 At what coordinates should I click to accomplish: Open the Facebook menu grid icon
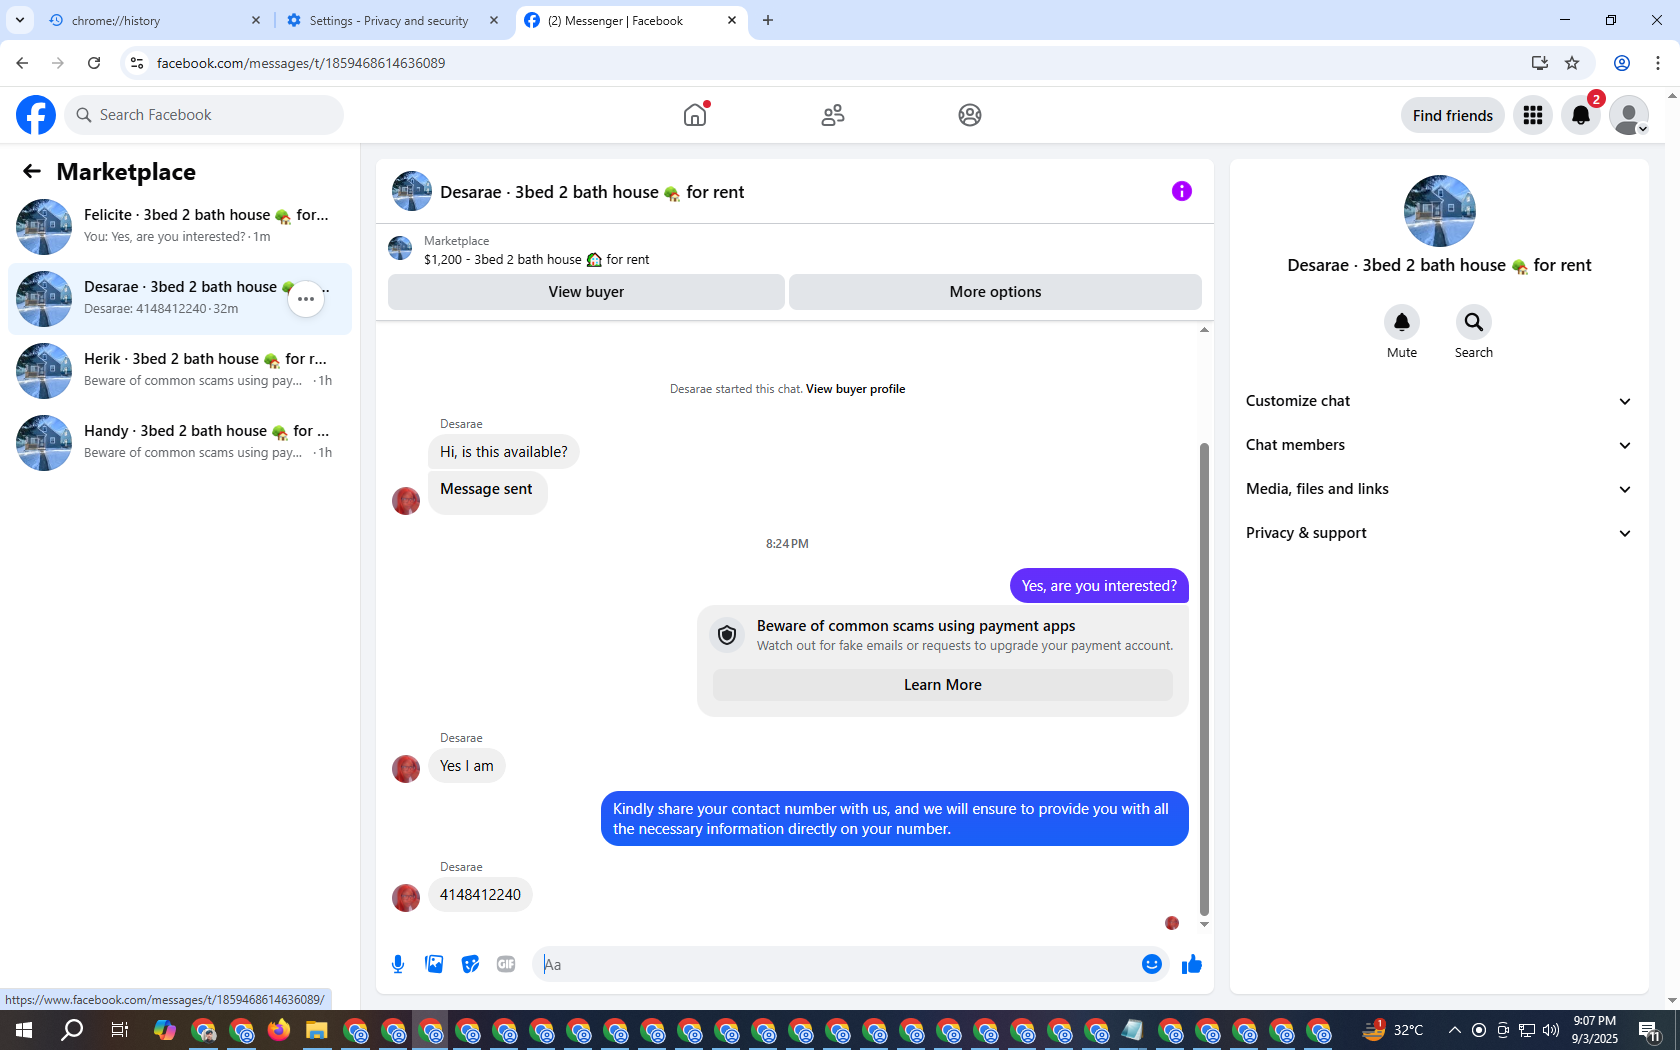pos(1533,115)
